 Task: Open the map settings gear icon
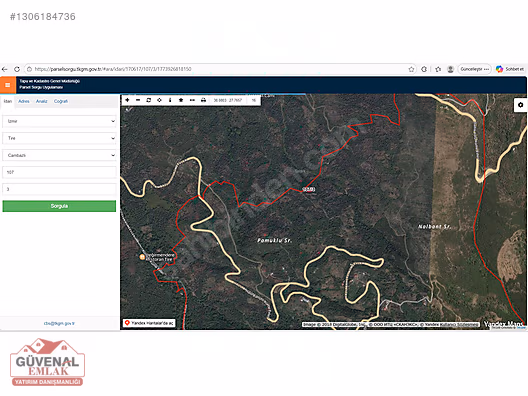(520, 105)
